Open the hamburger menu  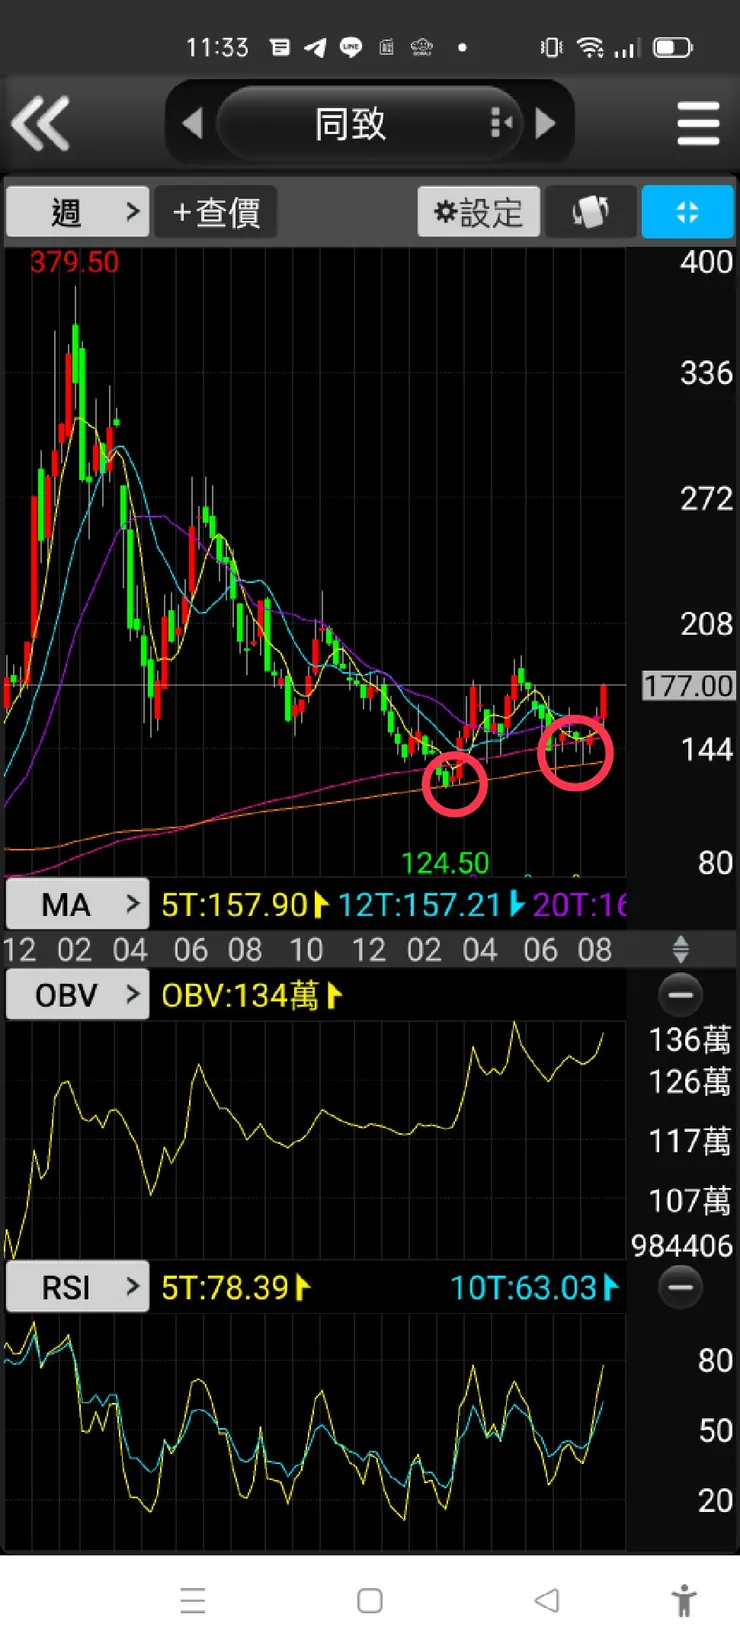[698, 124]
